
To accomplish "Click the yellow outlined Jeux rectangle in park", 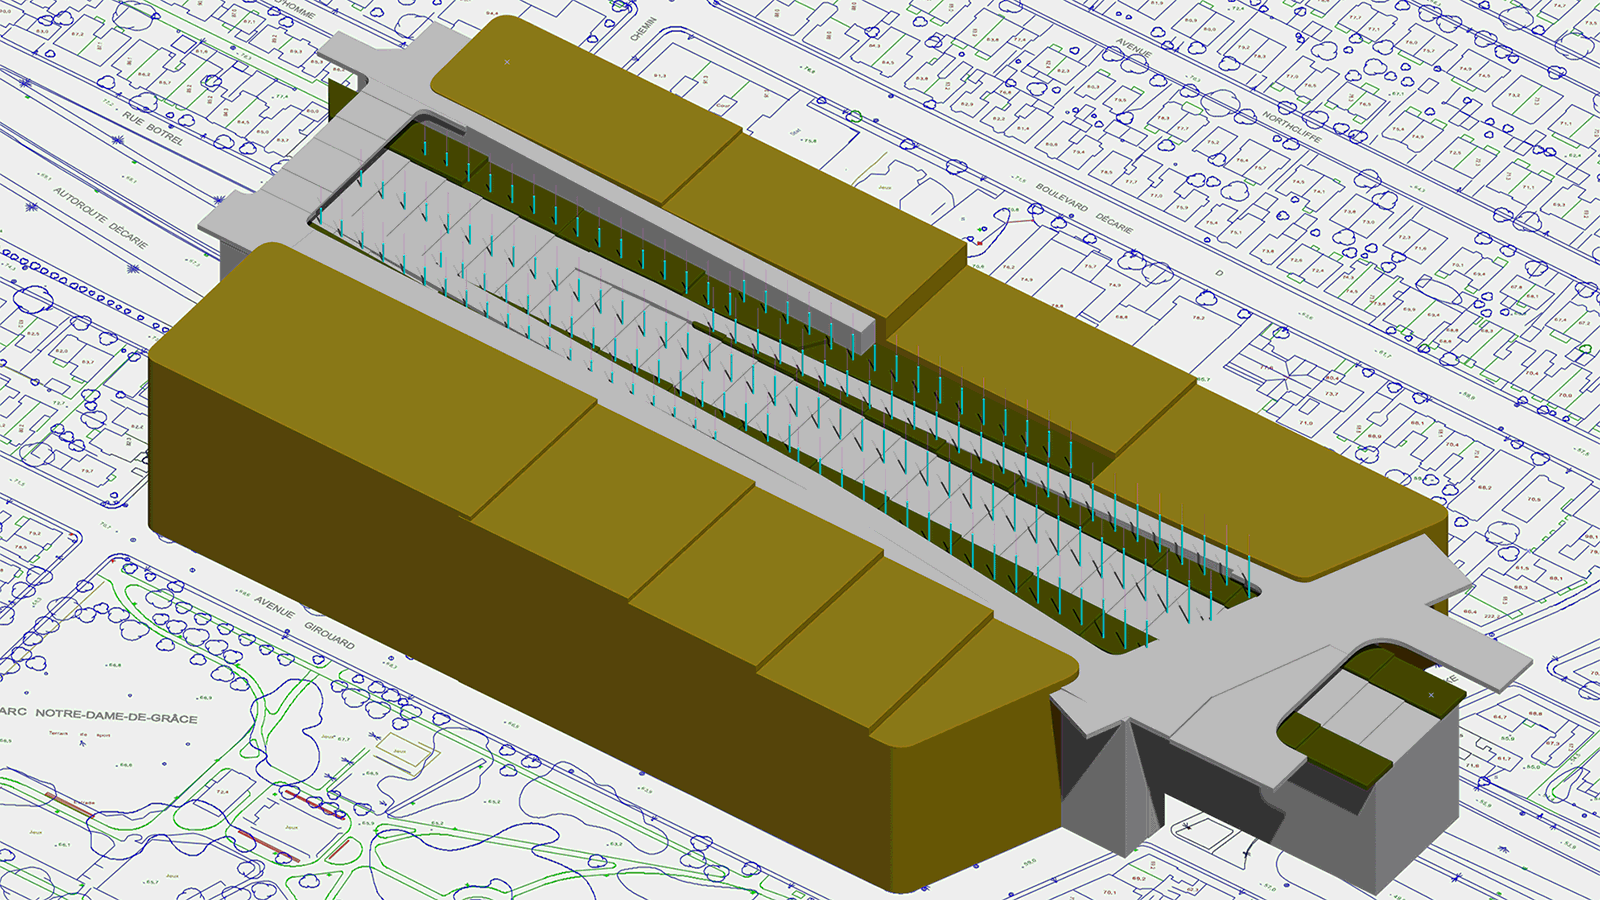I will [x=402, y=751].
